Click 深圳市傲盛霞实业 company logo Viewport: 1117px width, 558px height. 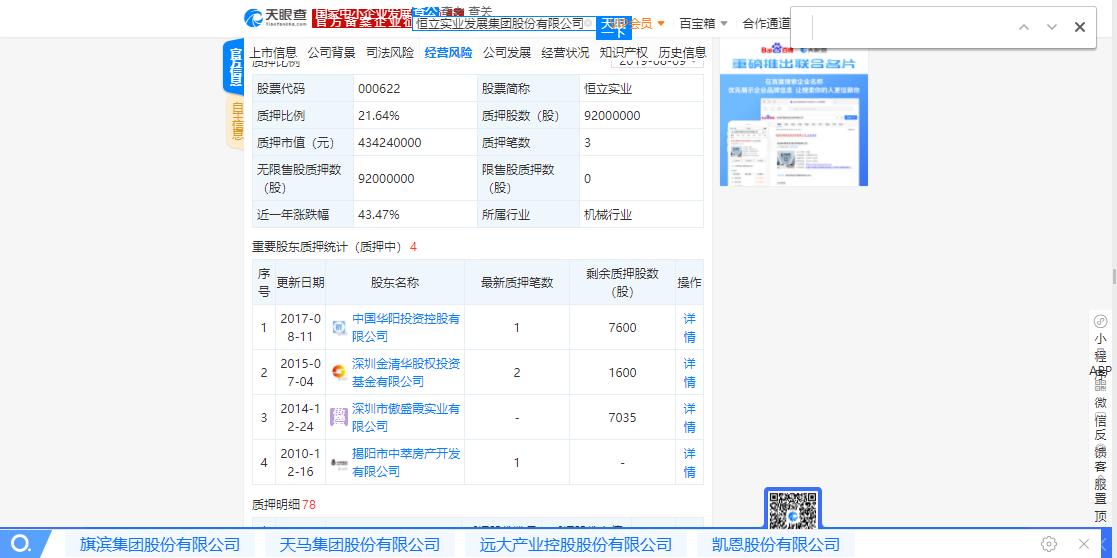tap(339, 417)
